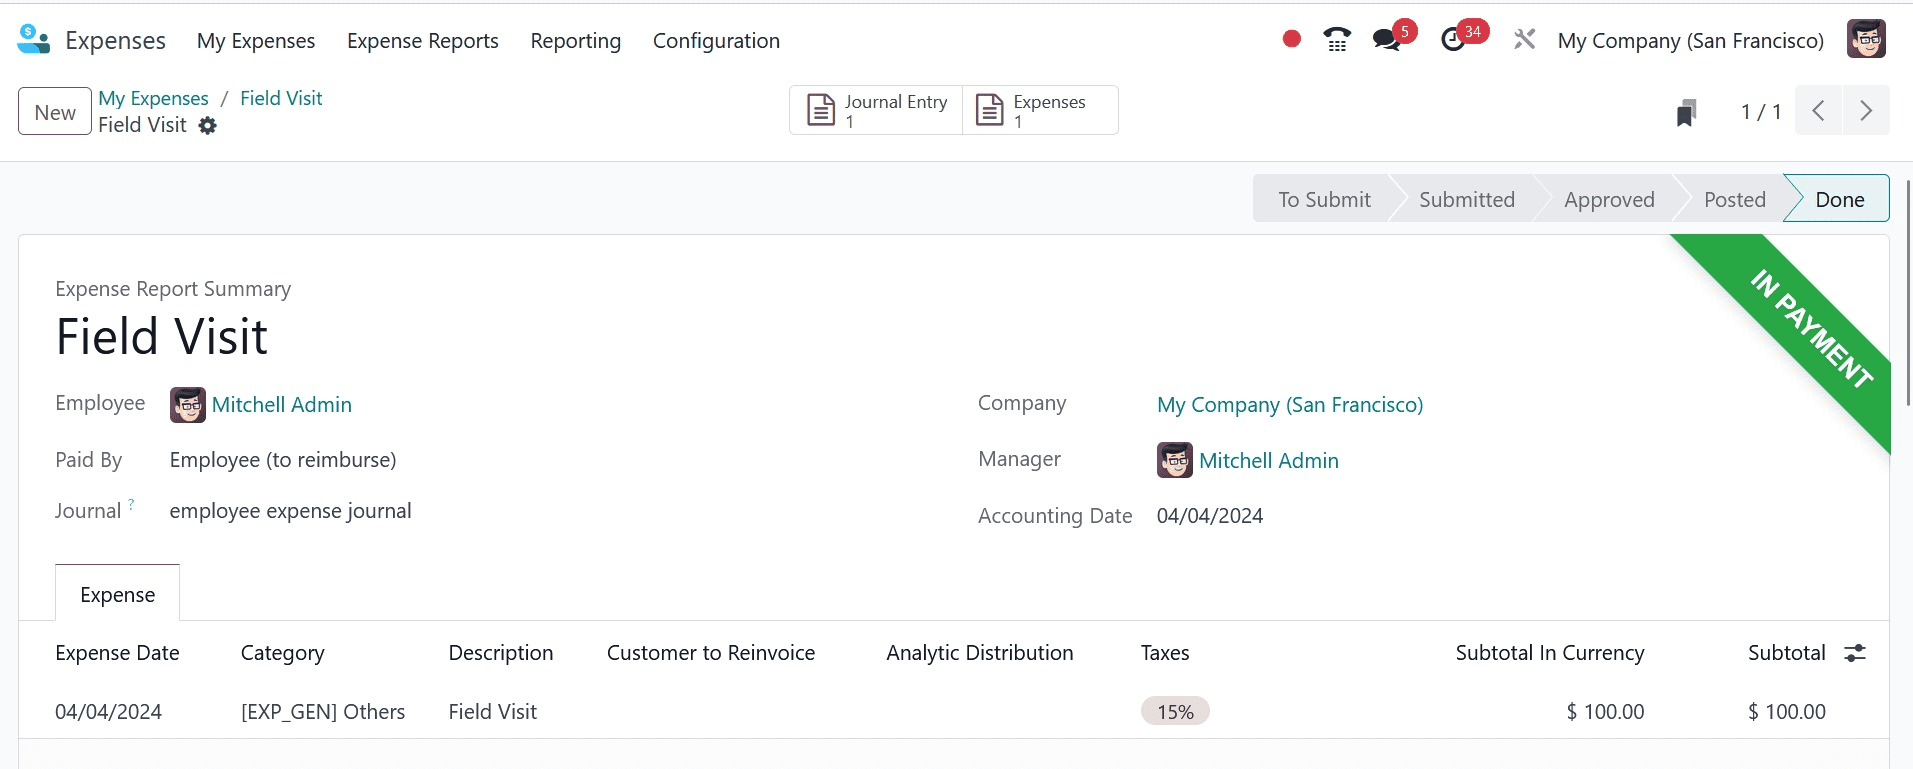Click the 15% tax tag
Screen dimensions: 1913x769
point(1175,712)
